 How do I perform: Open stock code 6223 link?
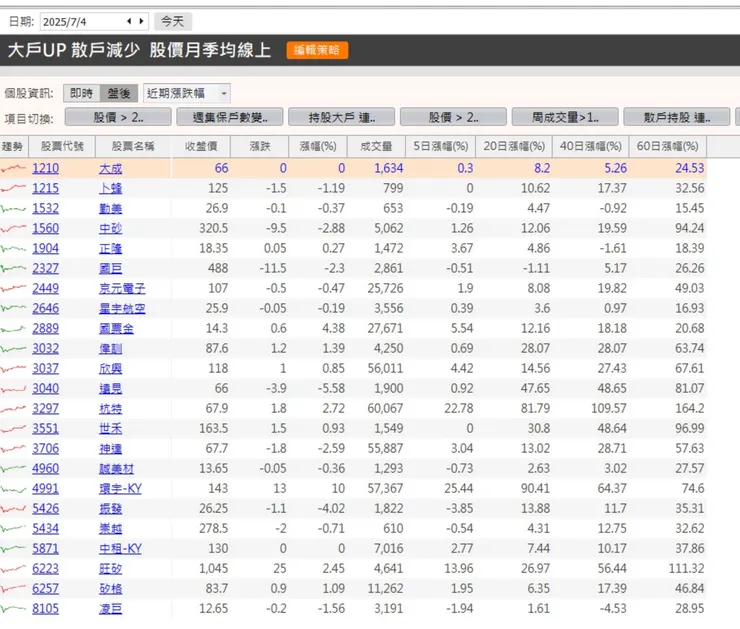pyautogui.click(x=45, y=569)
